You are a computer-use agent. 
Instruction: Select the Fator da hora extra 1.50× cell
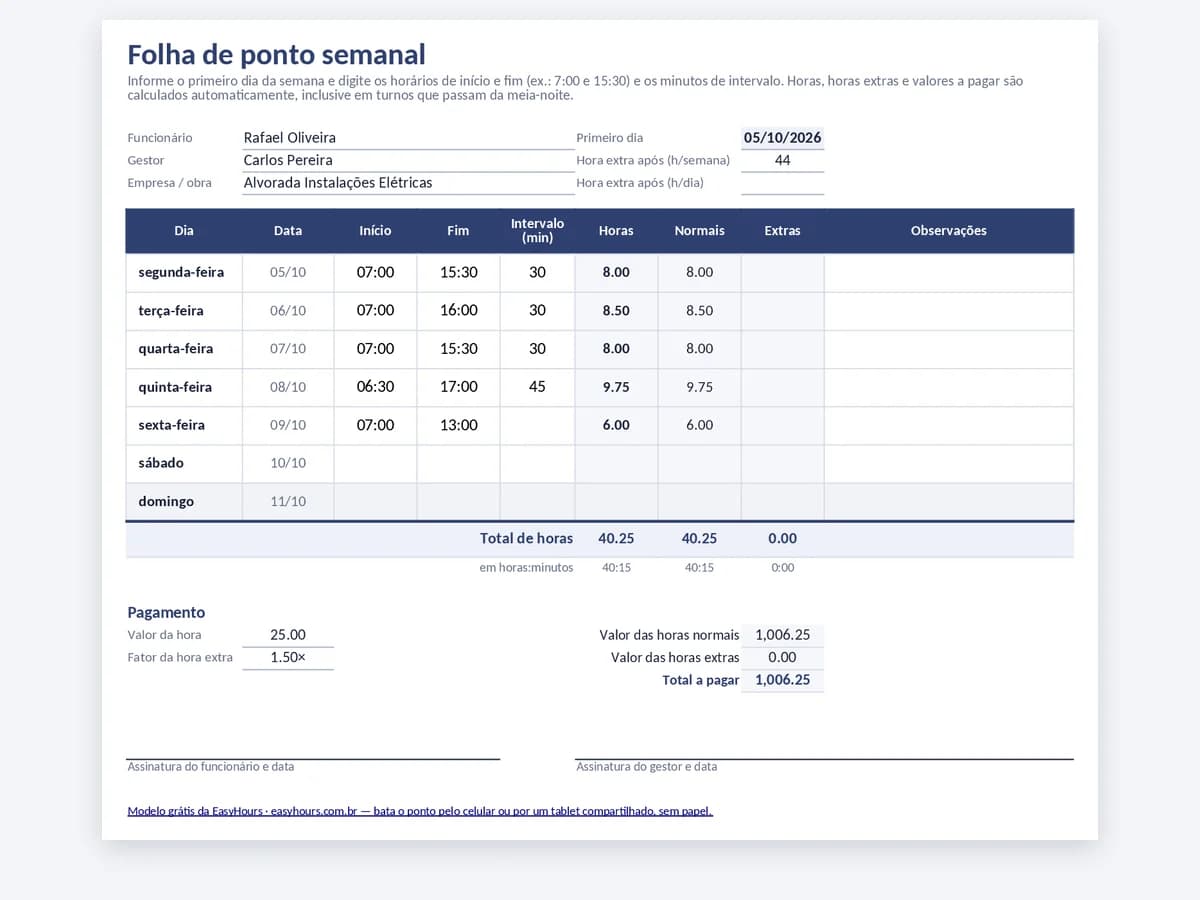click(288, 658)
